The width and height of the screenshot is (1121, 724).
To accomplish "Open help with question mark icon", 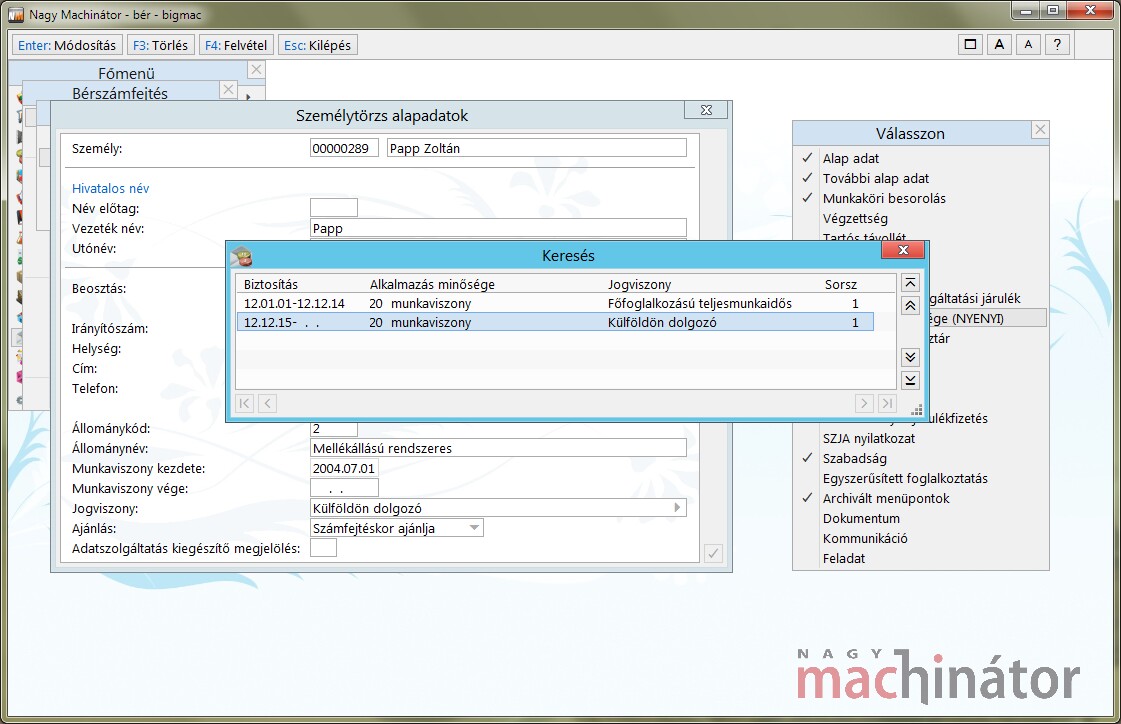I will pos(1057,44).
